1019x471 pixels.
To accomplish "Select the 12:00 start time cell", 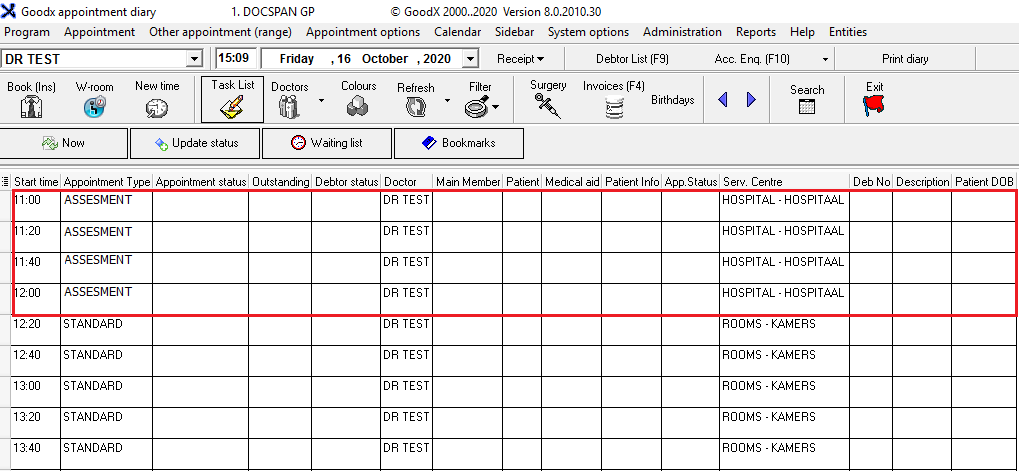I will click(x=36, y=299).
